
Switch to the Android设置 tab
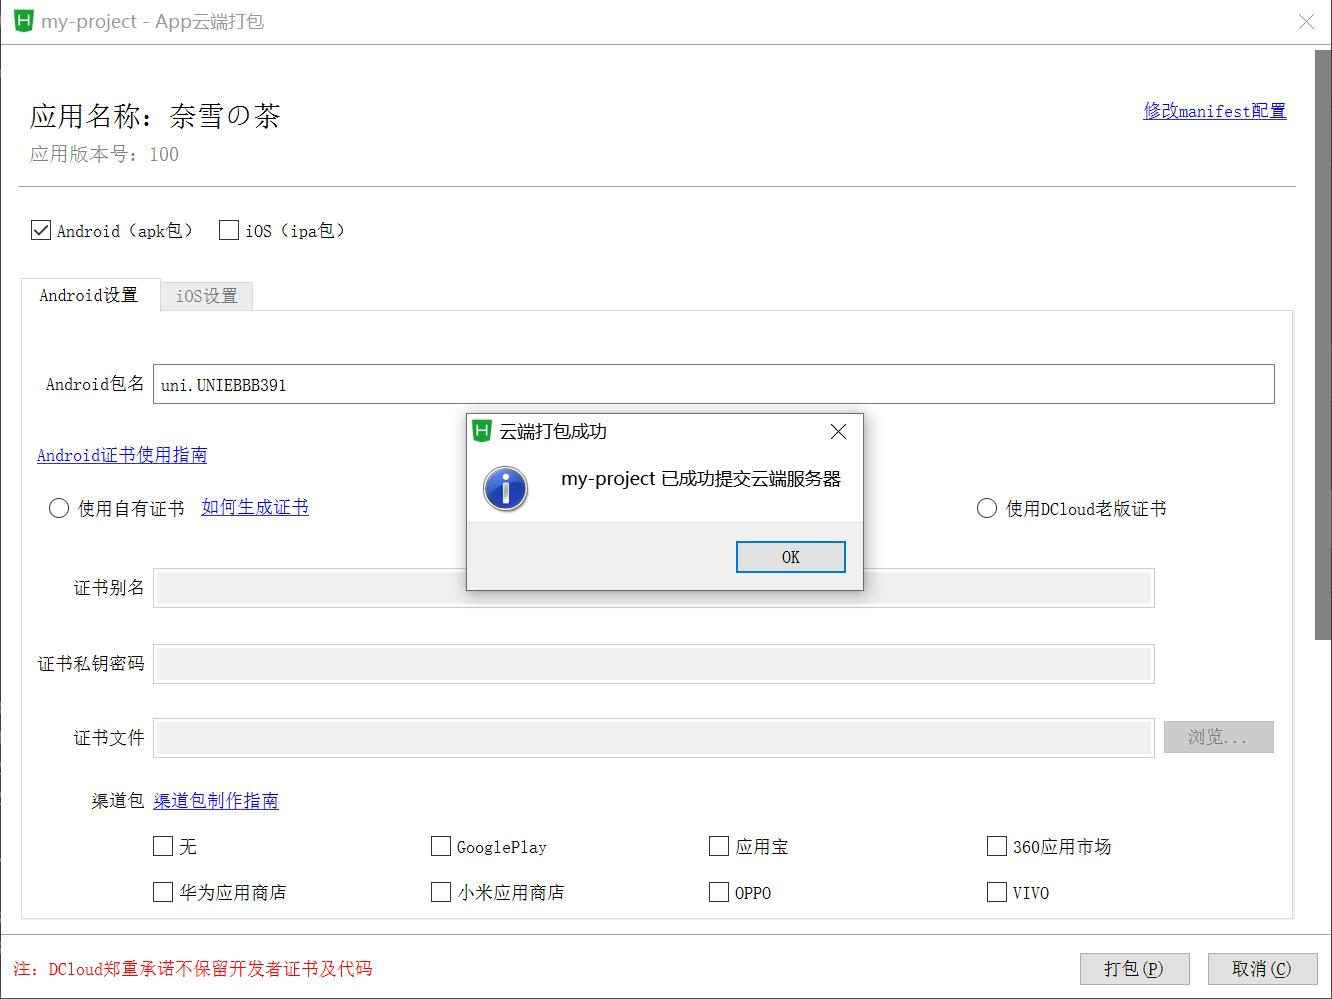click(90, 295)
